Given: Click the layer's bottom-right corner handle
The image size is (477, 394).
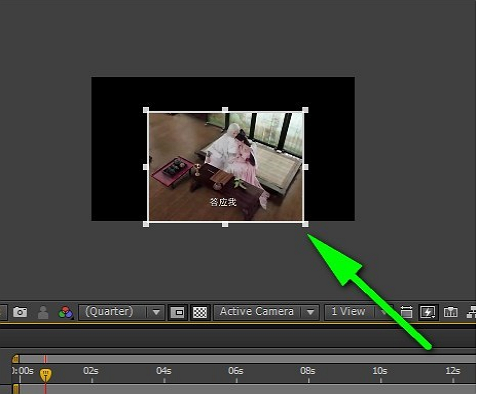Looking at the screenshot, I should pyautogui.click(x=305, y=224).
